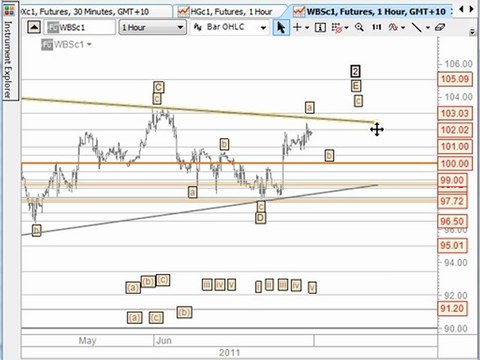
Task: Click the 101.00 price label
Action: (x=455, y=146)
